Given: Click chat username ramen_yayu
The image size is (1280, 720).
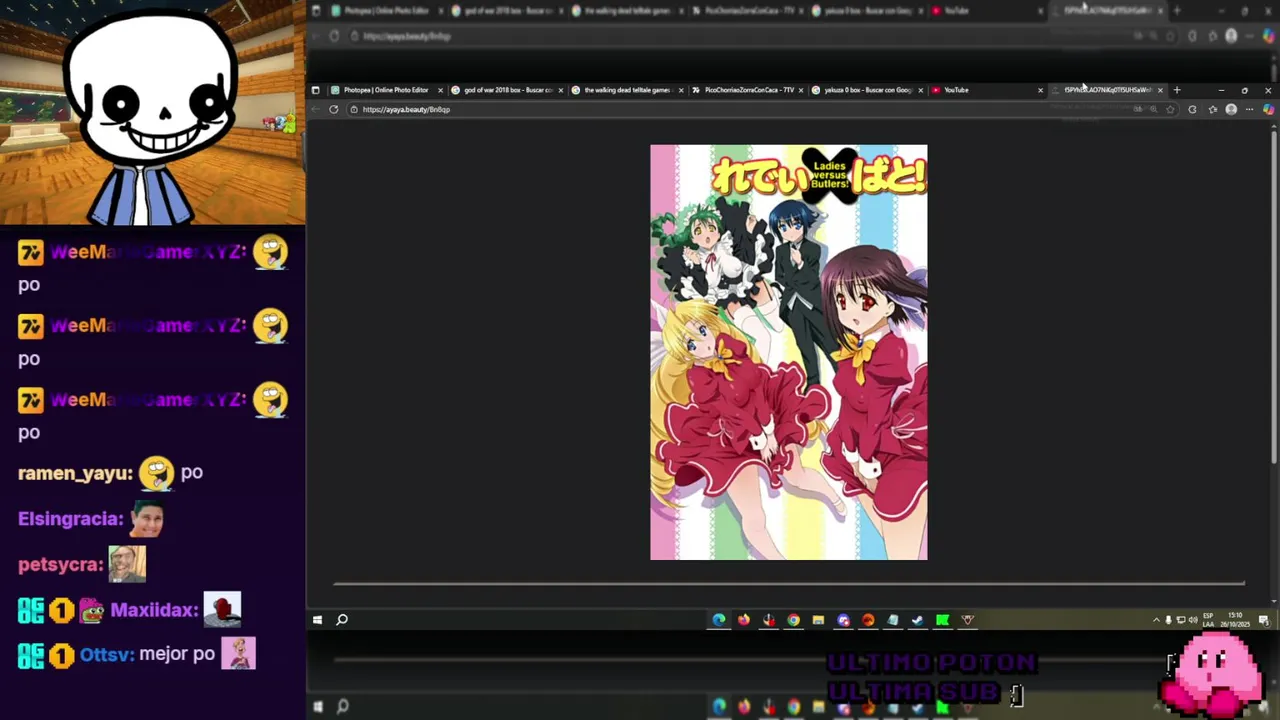Looking at the screenshot, I should tap(75, 473).
